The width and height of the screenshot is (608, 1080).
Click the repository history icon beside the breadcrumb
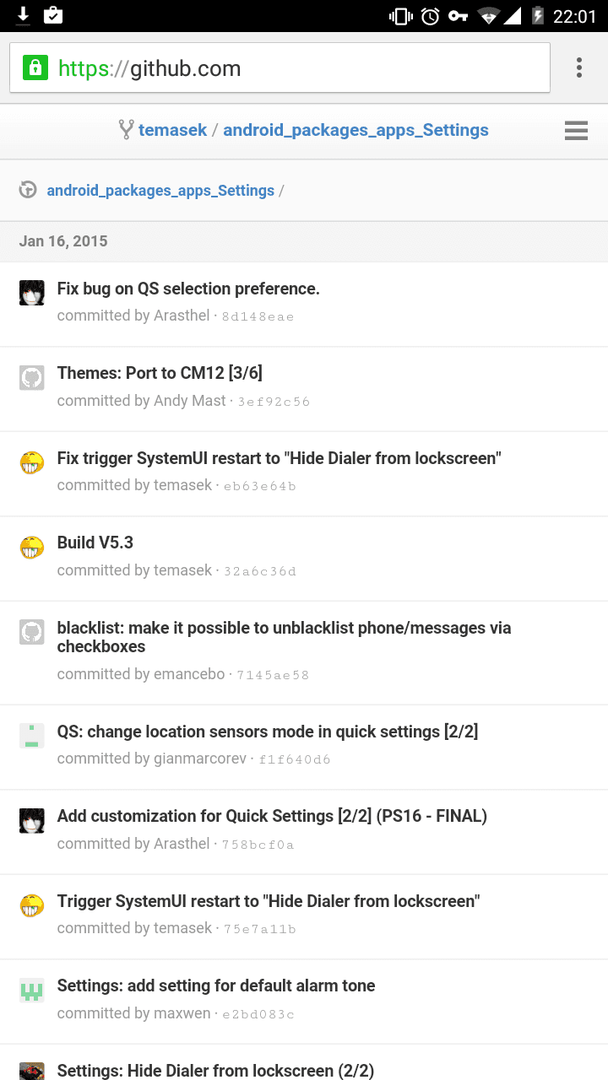[28, 190]
